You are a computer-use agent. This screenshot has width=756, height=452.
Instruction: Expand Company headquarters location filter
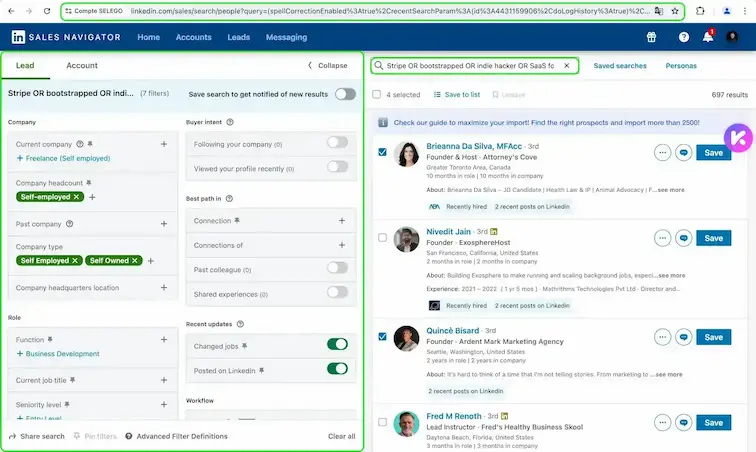[164, 288]
